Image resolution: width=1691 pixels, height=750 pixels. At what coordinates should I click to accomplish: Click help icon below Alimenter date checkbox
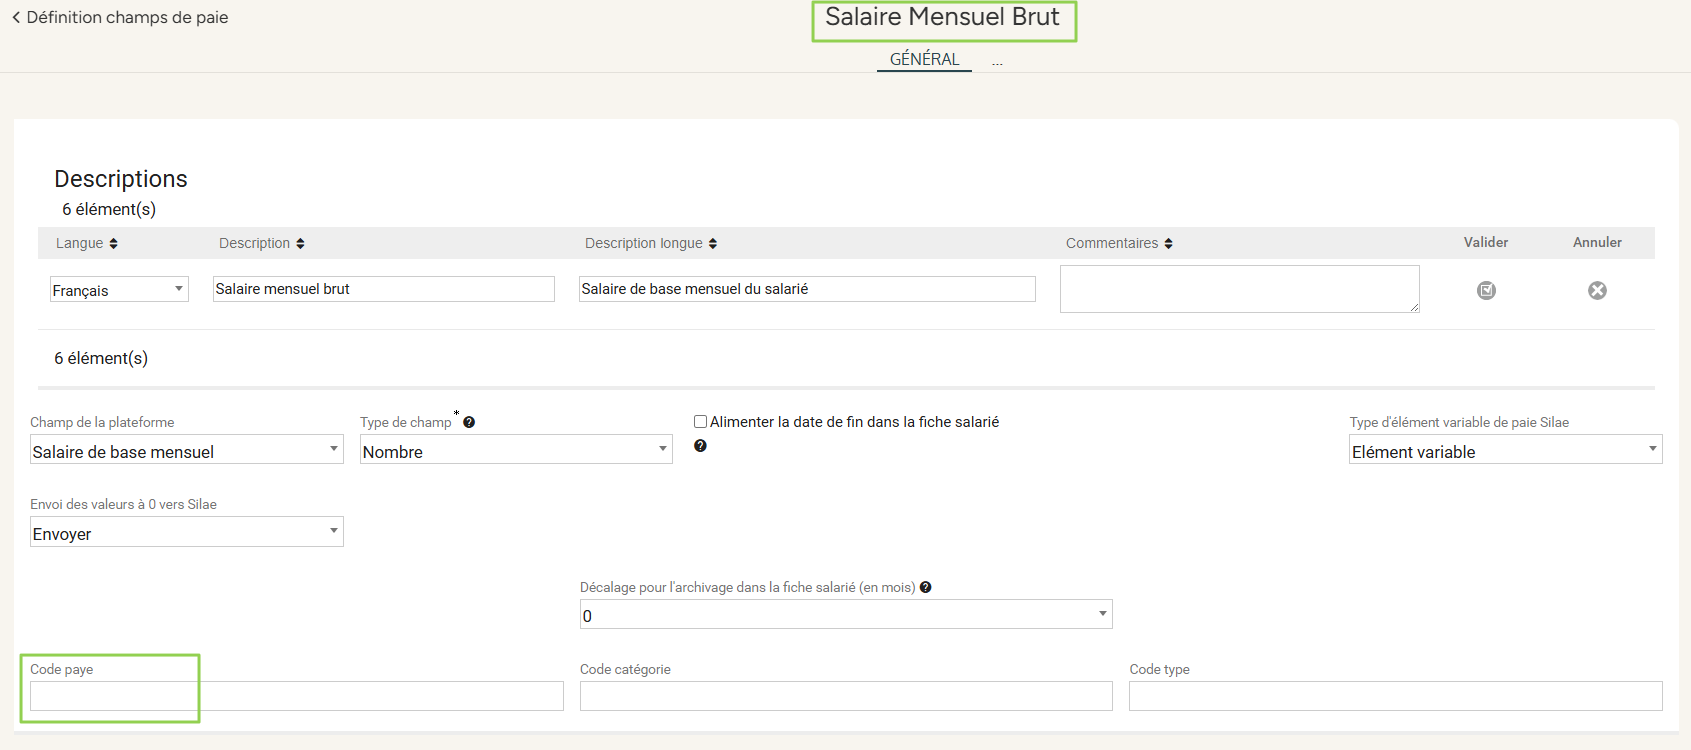[700, 446]
